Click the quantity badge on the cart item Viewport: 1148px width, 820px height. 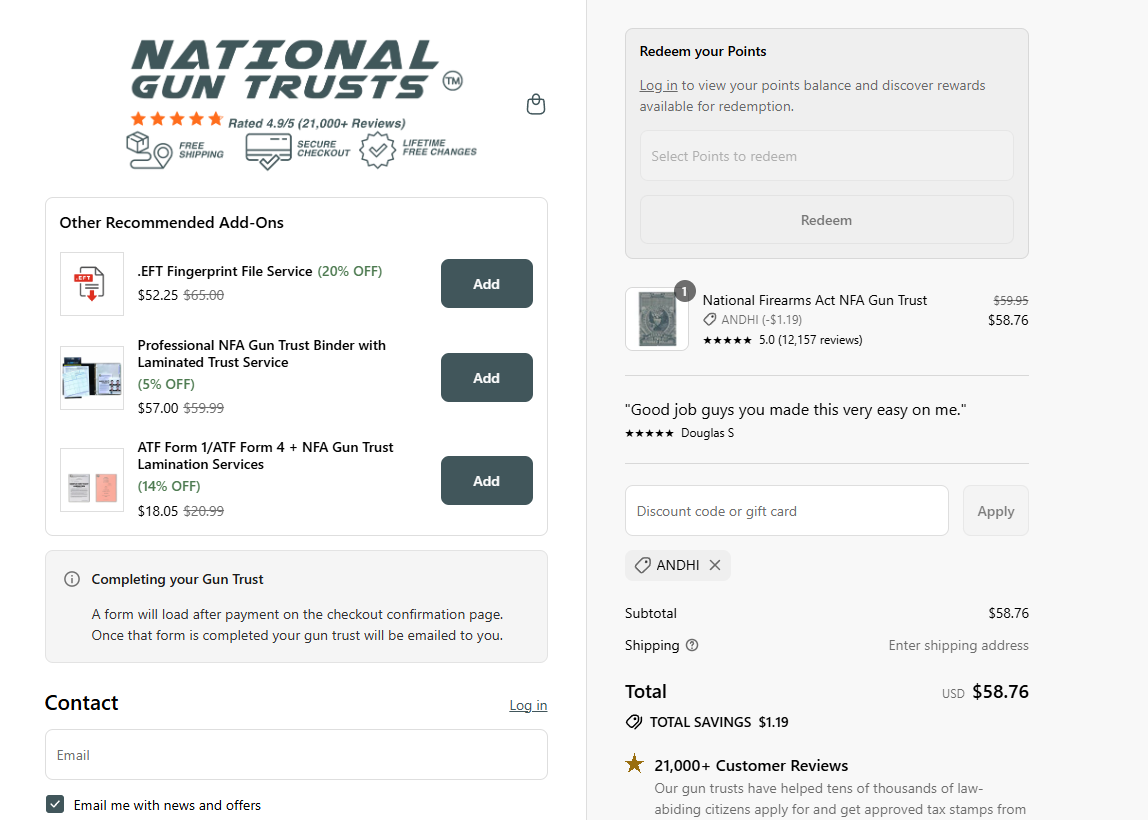tap(684, 291)
